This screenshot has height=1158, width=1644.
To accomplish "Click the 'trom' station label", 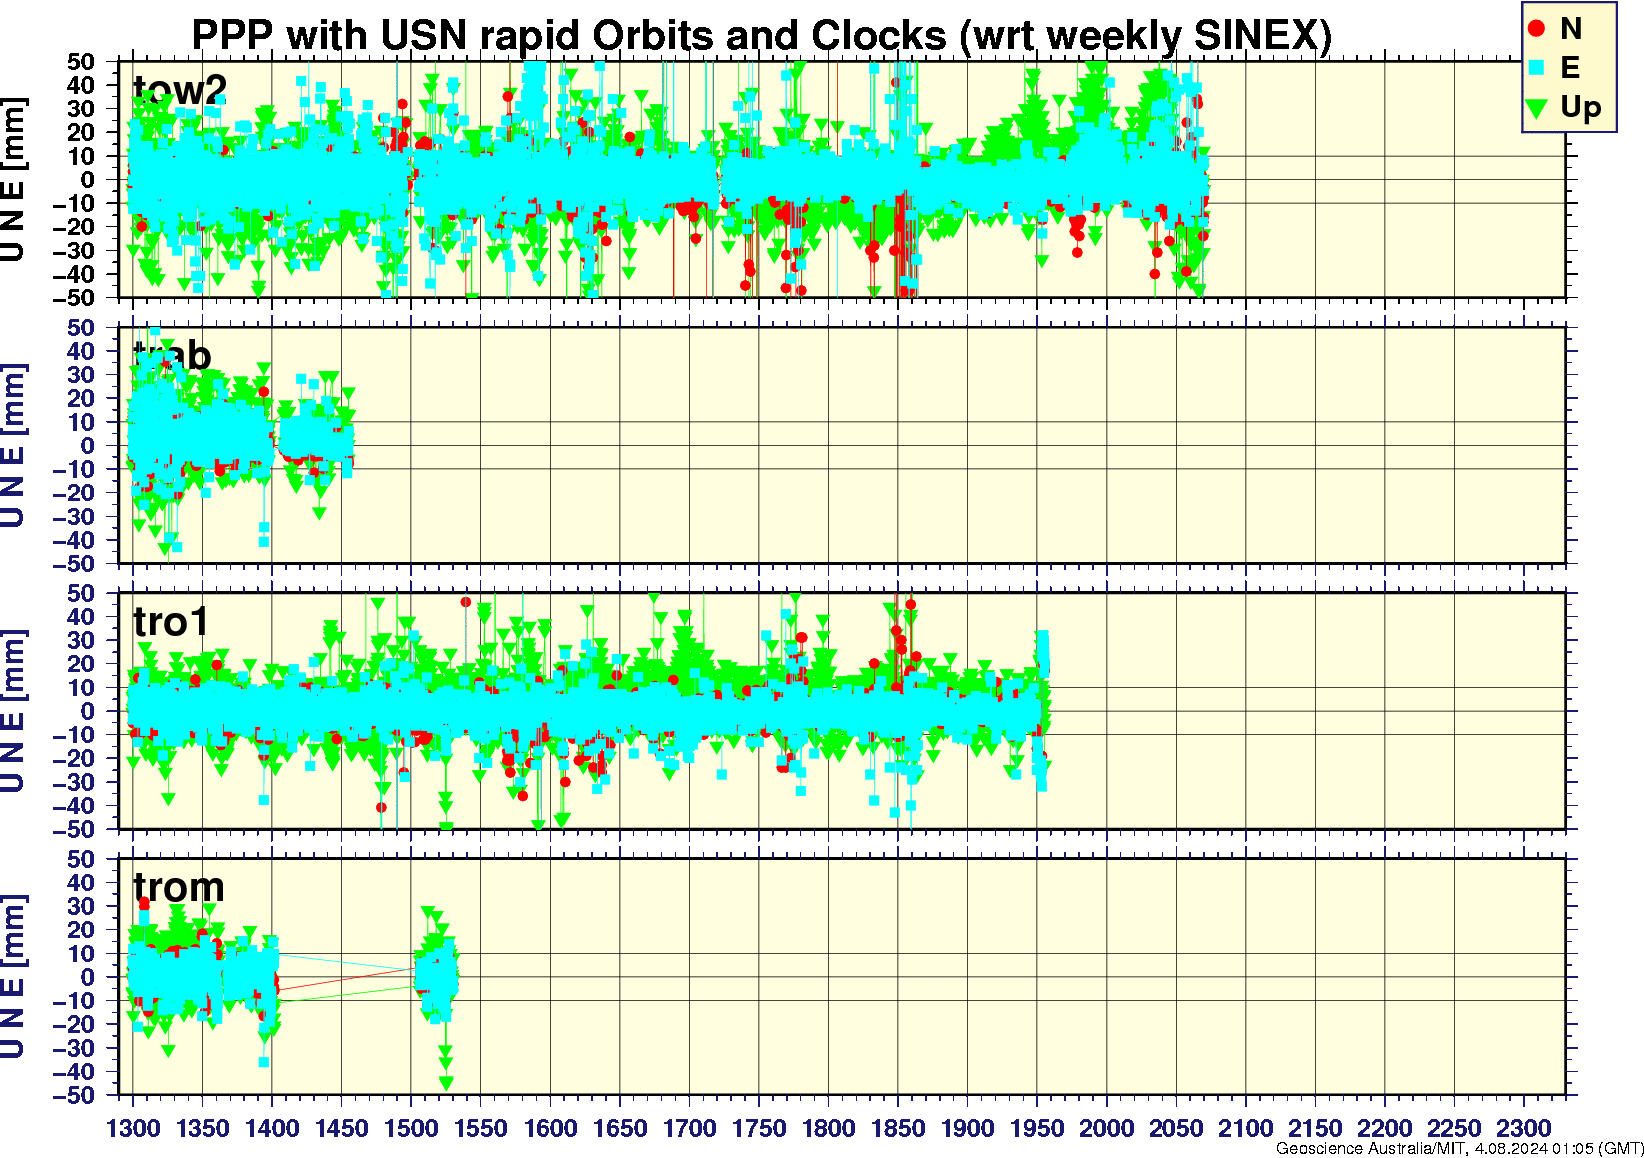I will coord(178,888).
